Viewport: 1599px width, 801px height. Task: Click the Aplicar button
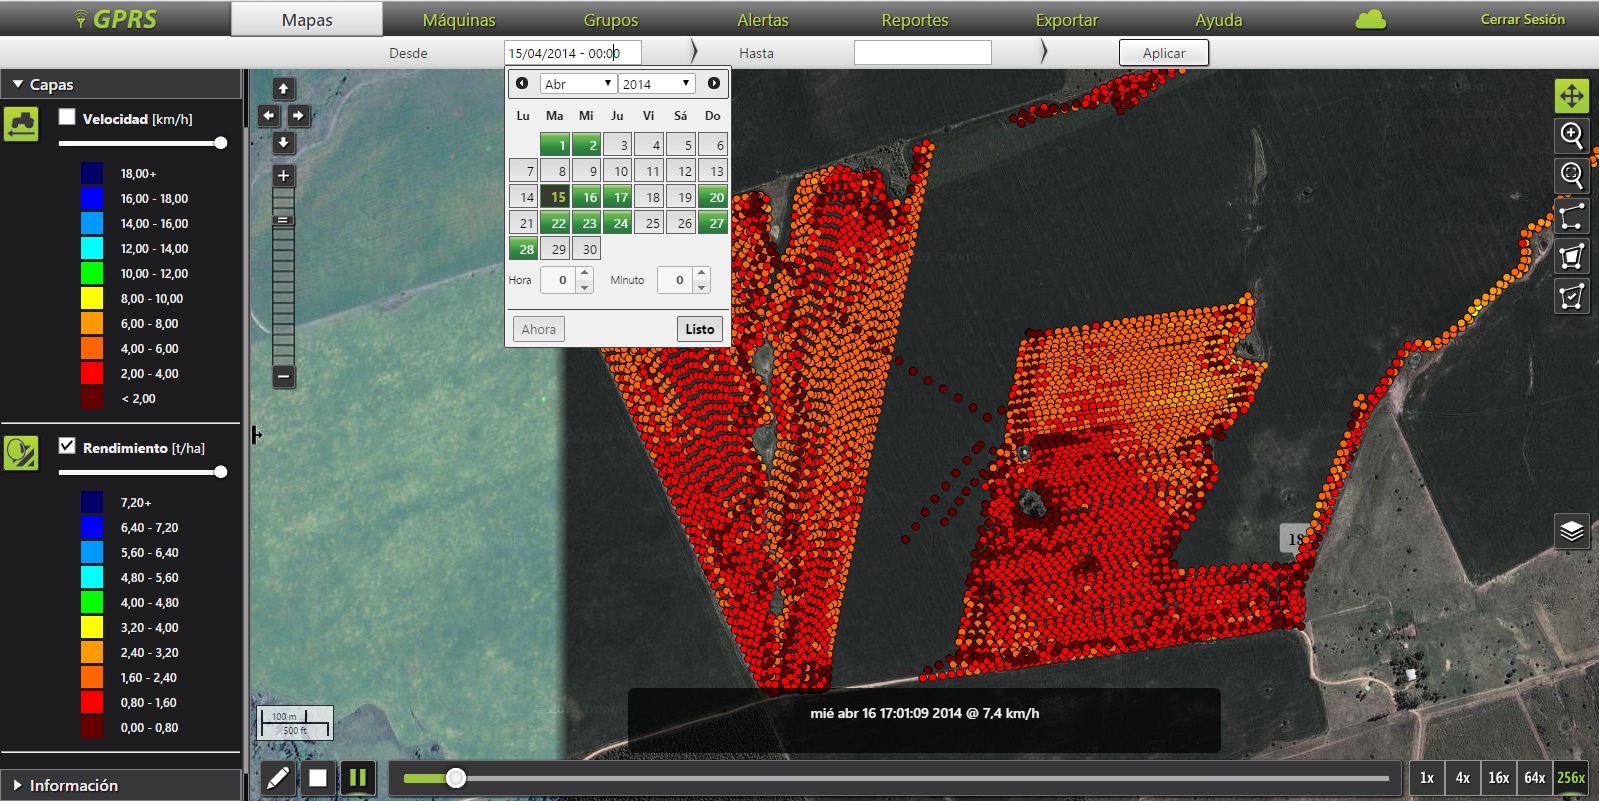pos(1163,53)
